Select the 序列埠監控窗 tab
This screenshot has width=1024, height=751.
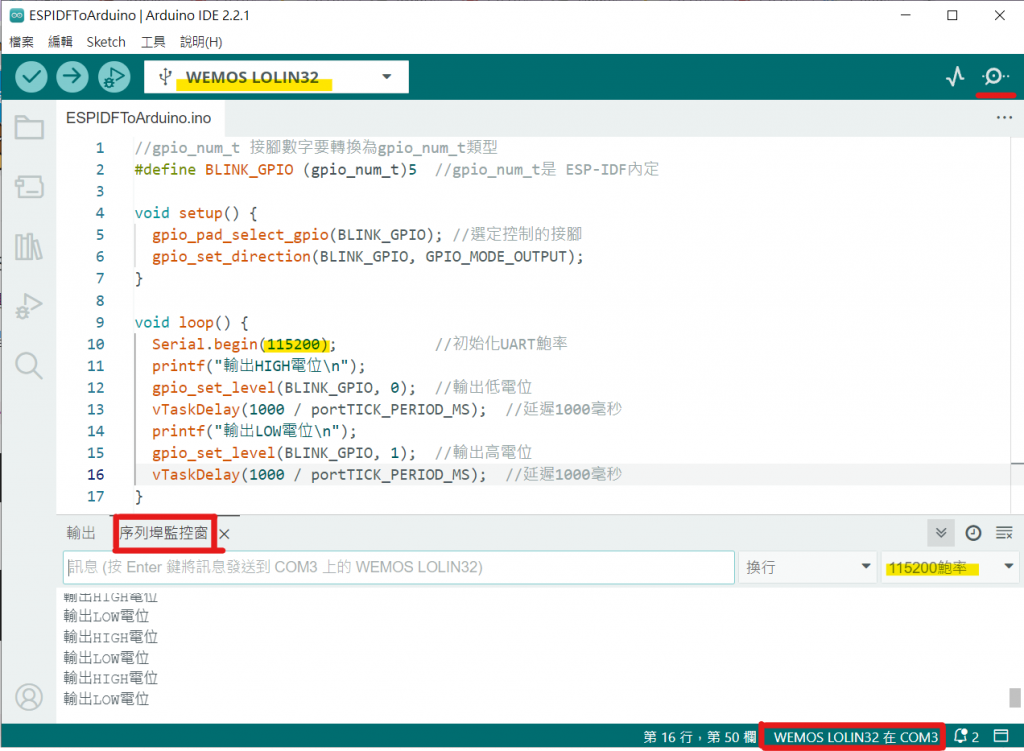click(x=164, y=533)
